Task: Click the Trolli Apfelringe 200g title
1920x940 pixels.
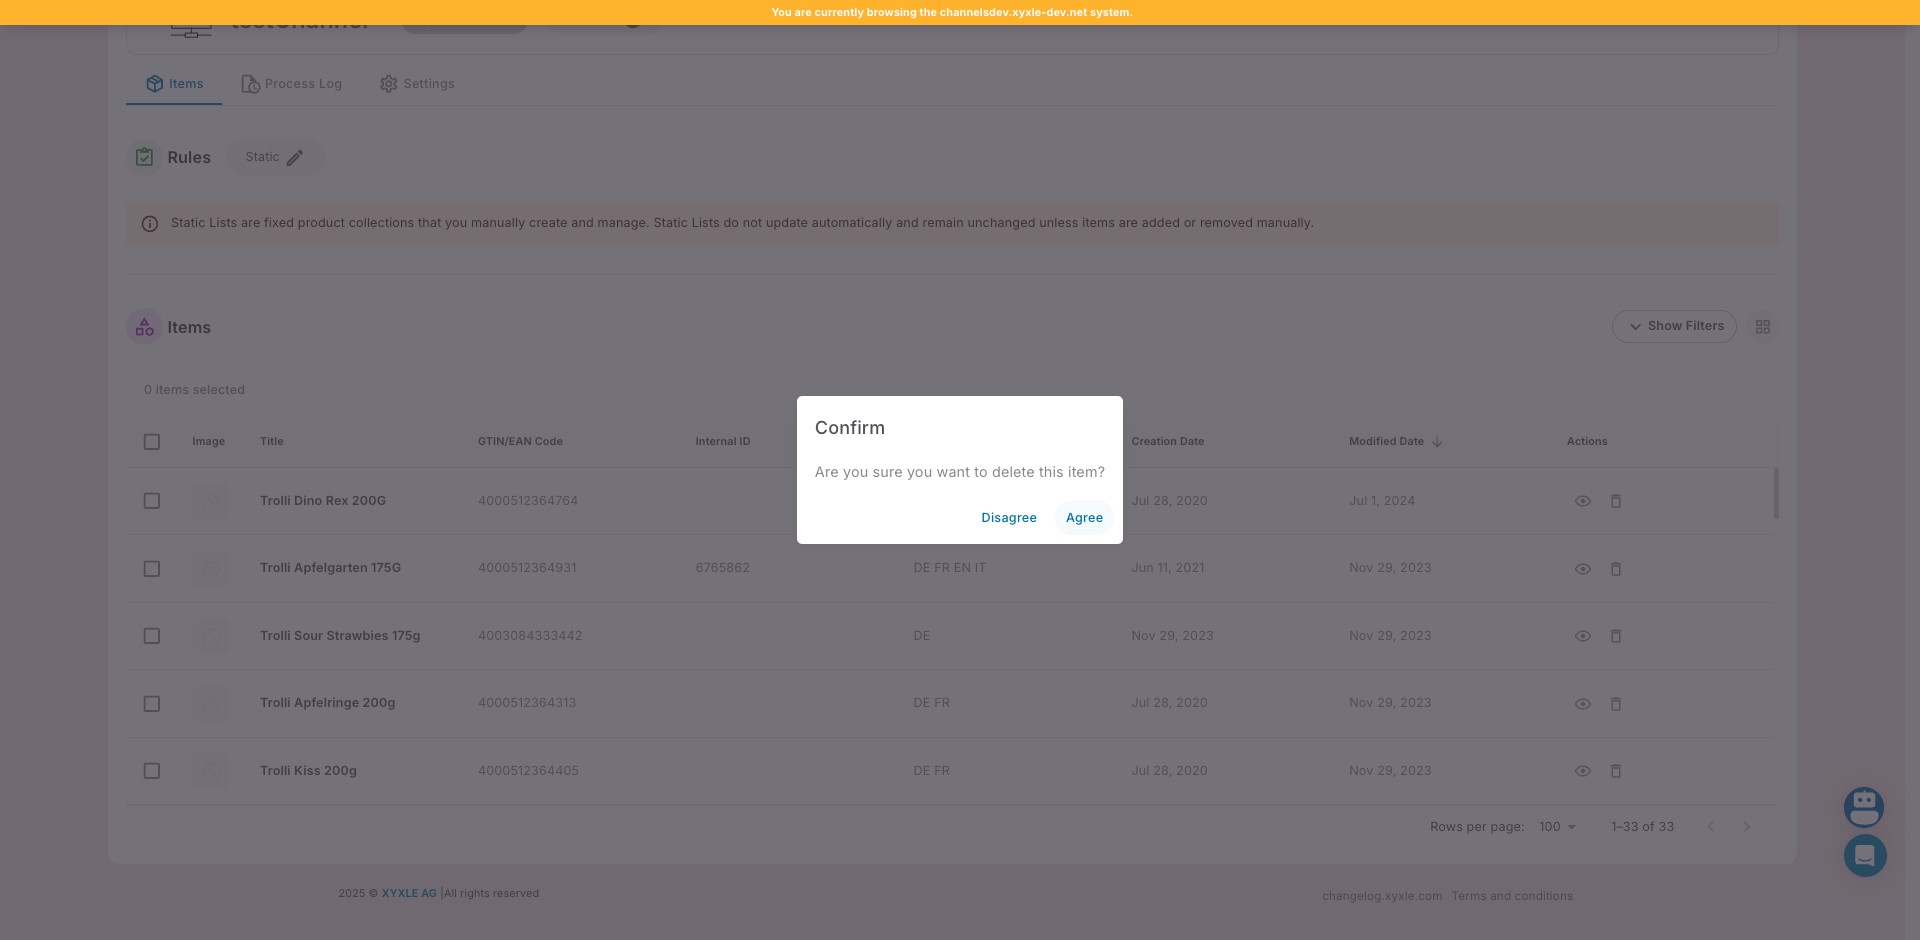Action: (x=328, y=703)
